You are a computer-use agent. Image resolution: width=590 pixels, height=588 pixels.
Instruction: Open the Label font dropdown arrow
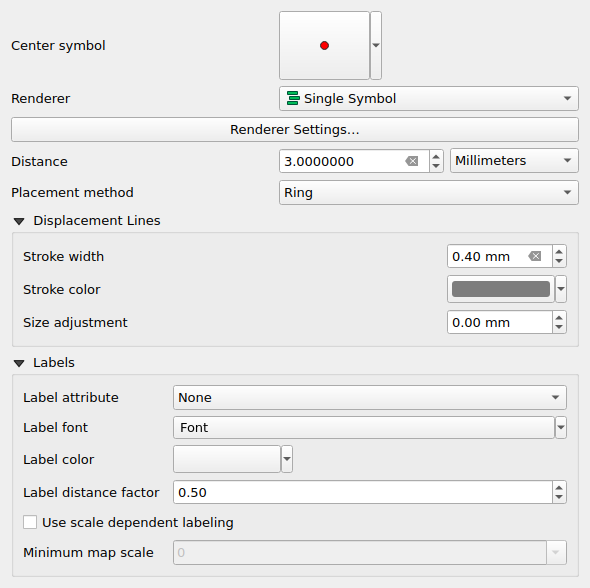(x=561, y=427)
